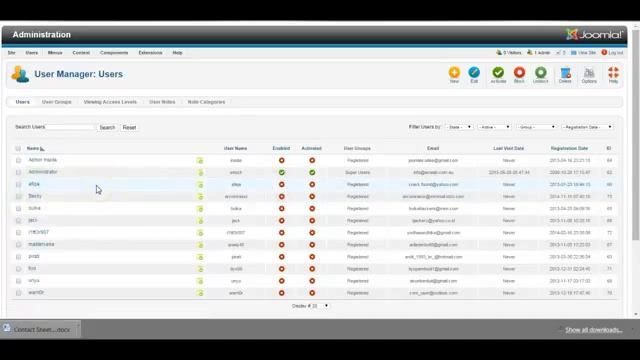Open the Active filter dropdown
The image size is (640, 360).
494,127
